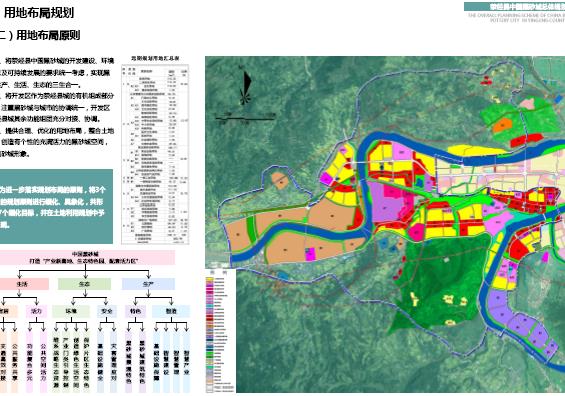565x396 pixels.
Task: Click the teal highlighted text box
Action: (56, 206)
